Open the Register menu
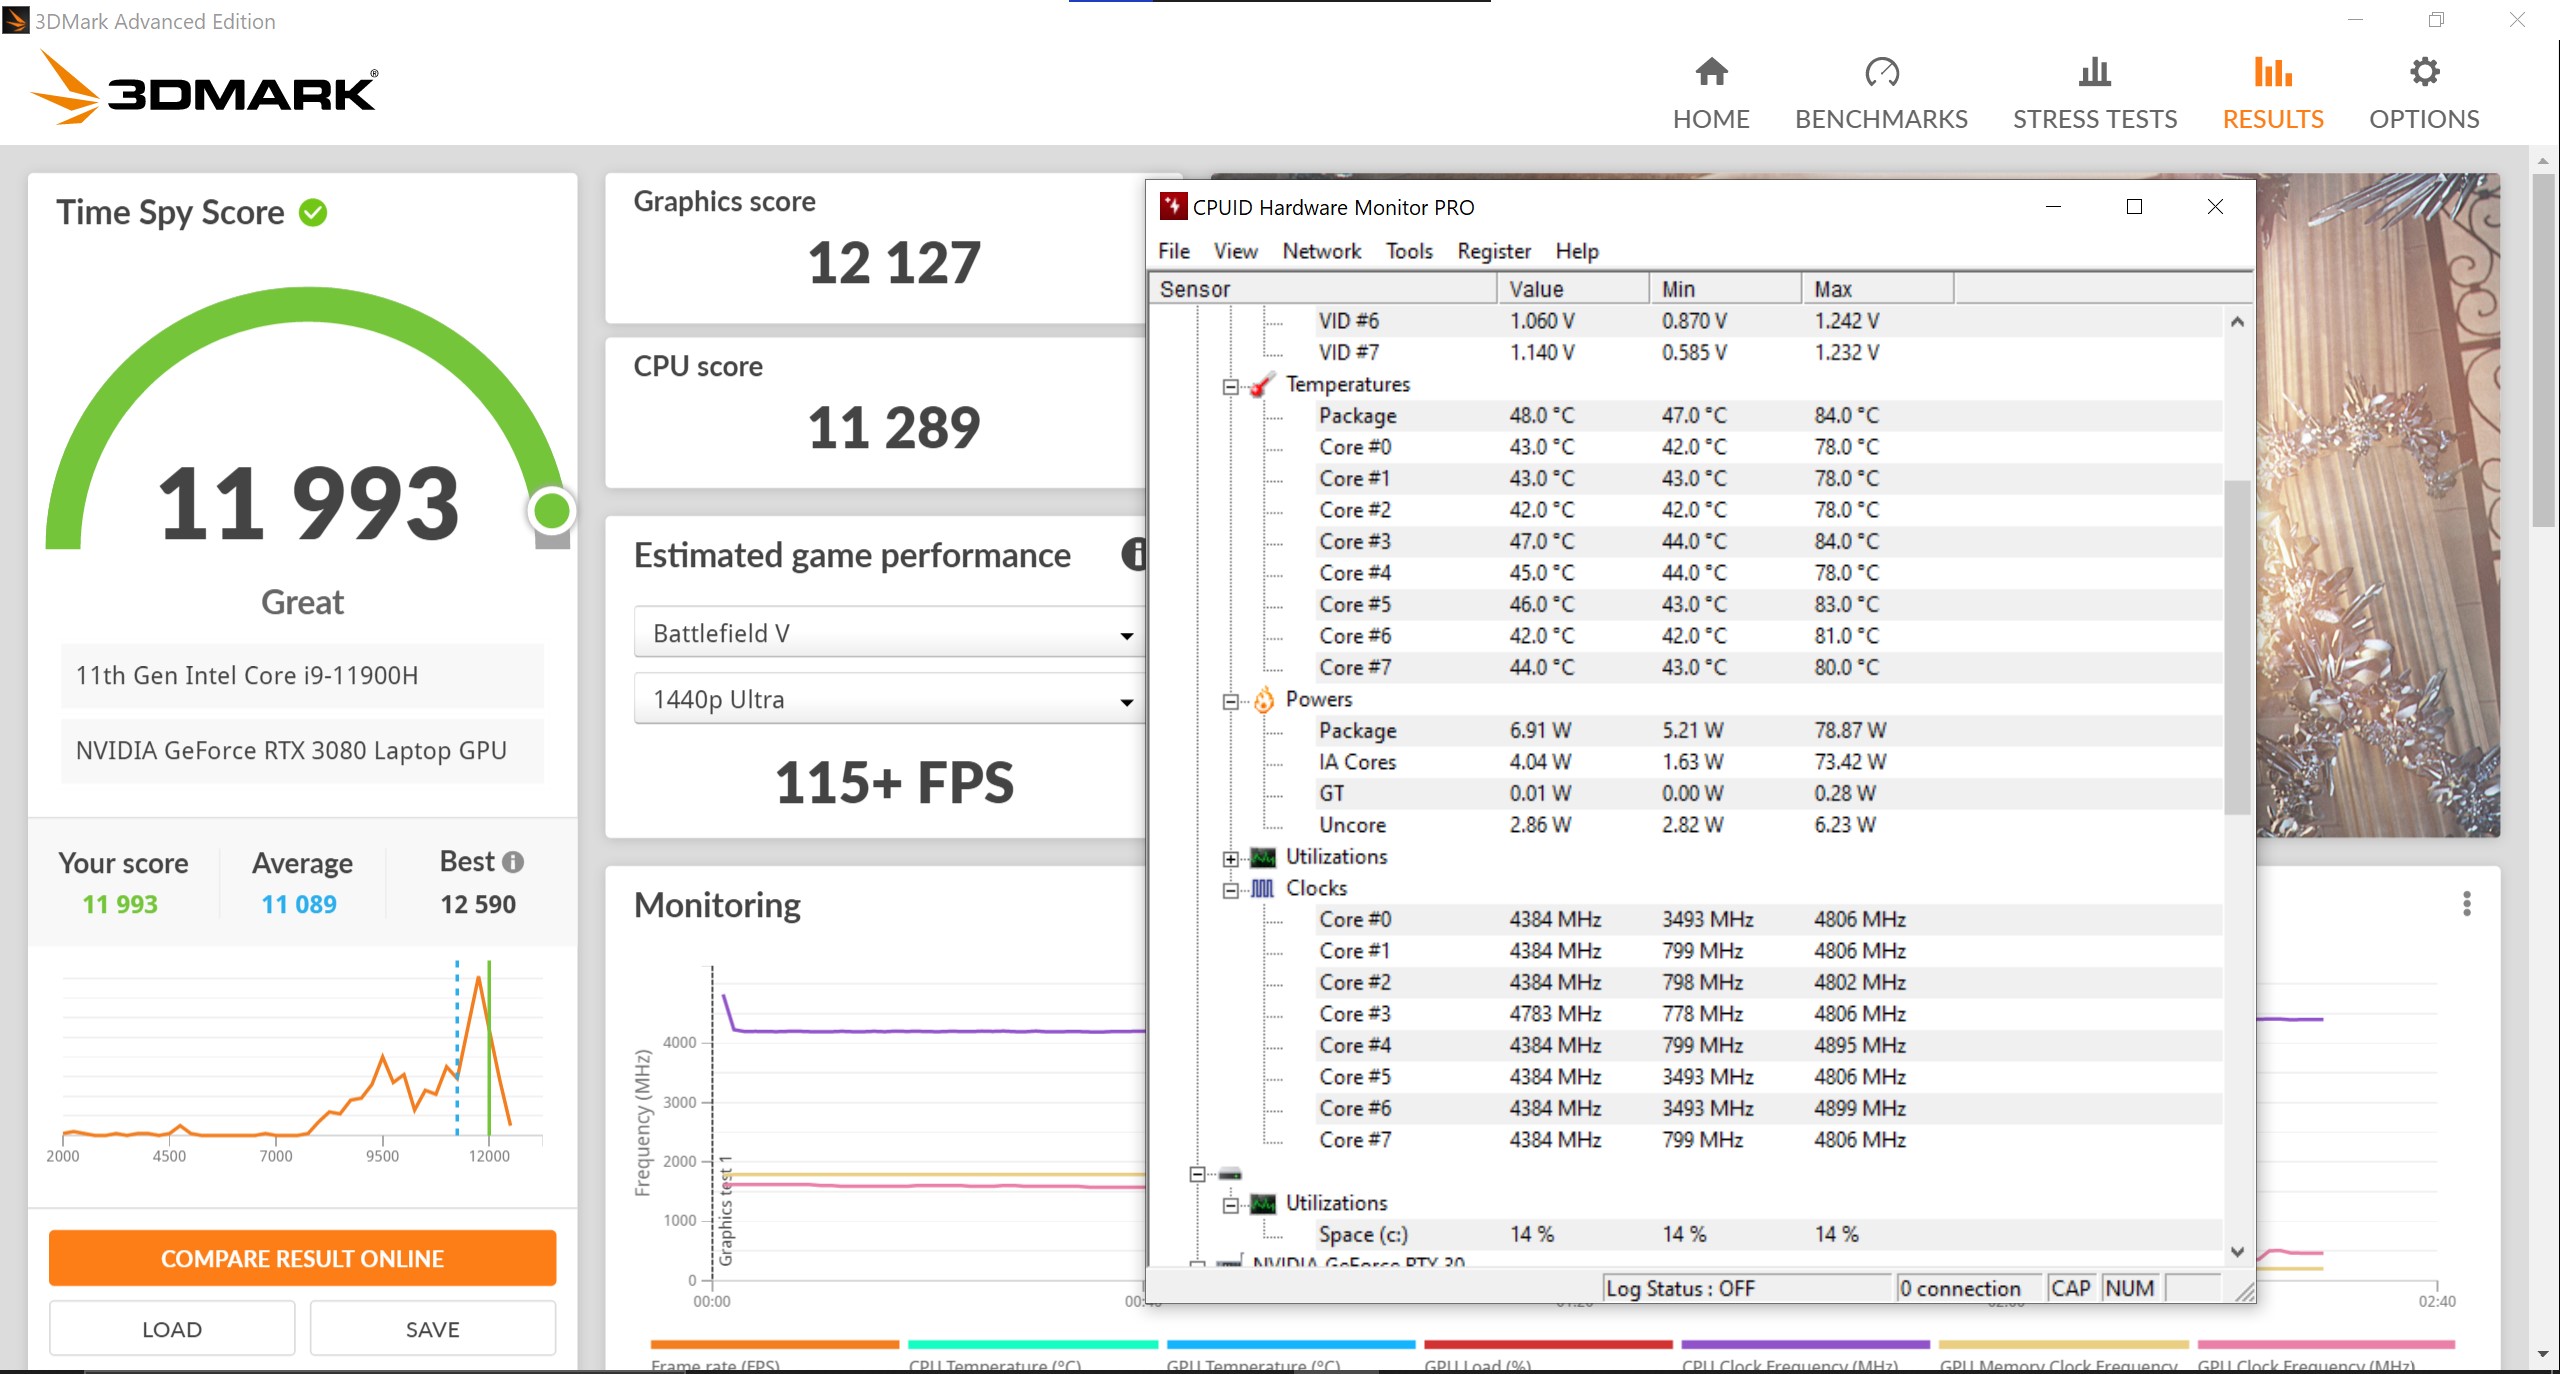This screenshot has width=2560, height=1374. pyautogui.click(x=1494, y=251)
